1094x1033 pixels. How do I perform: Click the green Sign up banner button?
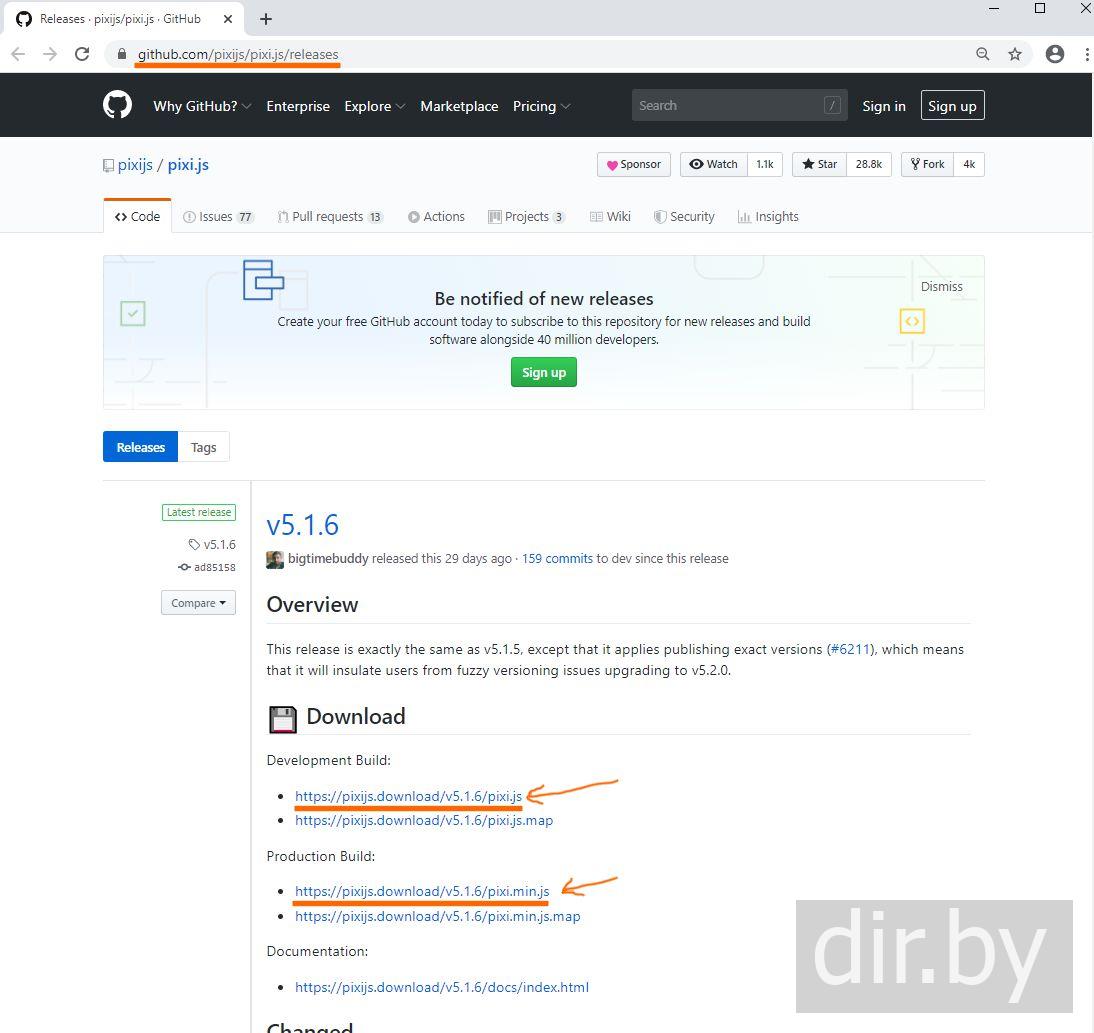544,372
